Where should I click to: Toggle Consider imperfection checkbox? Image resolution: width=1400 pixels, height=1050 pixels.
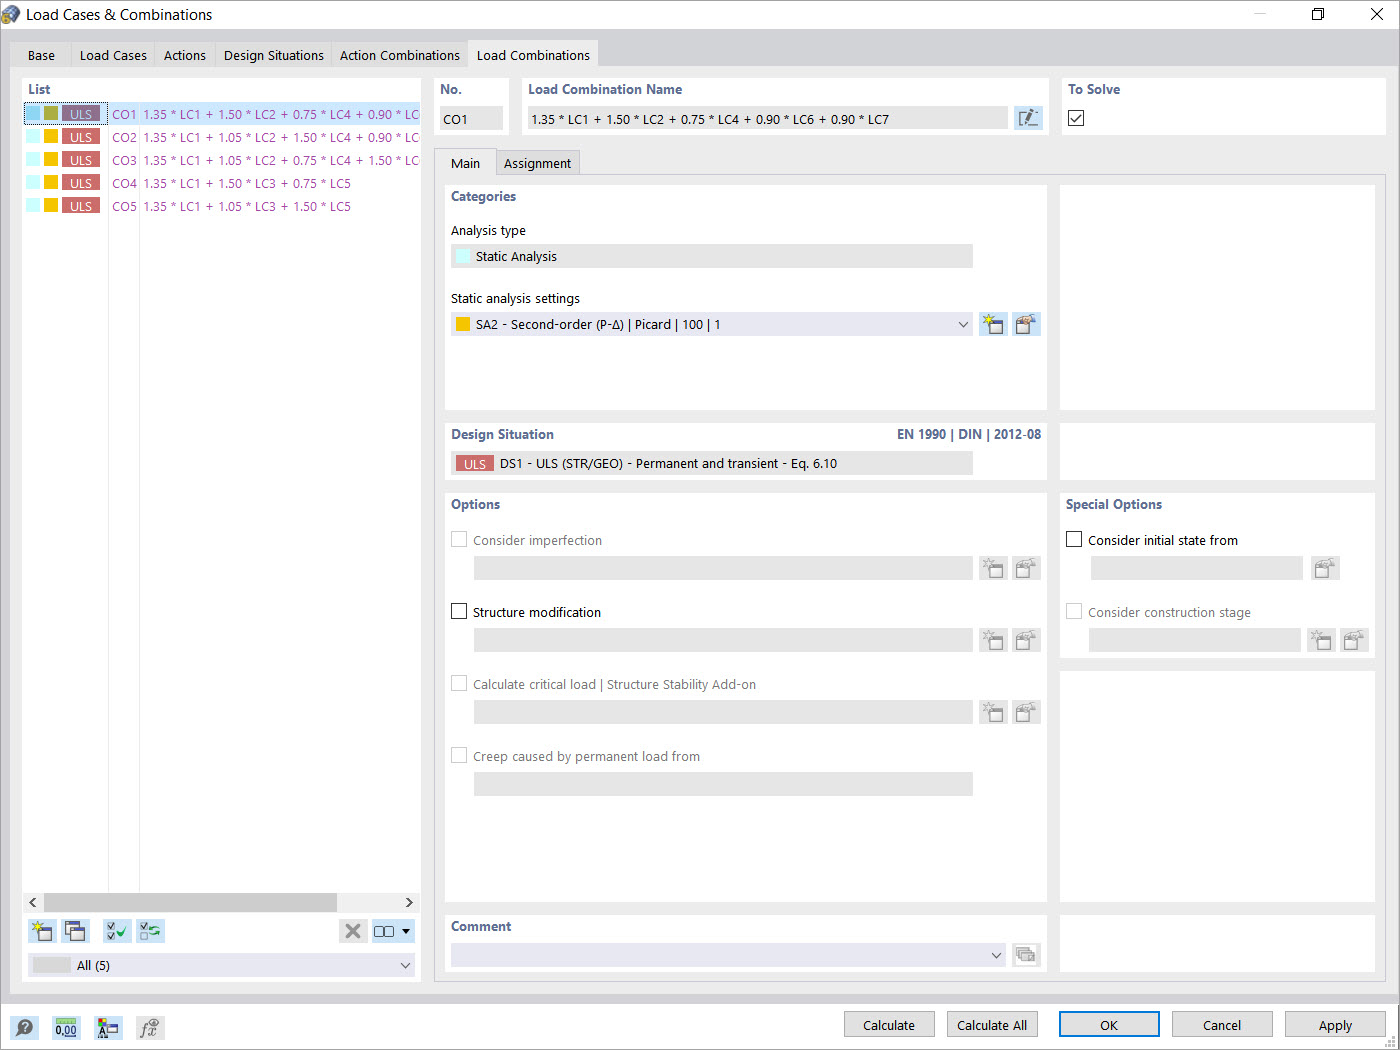pyautogui.click(x=459, y=539)
